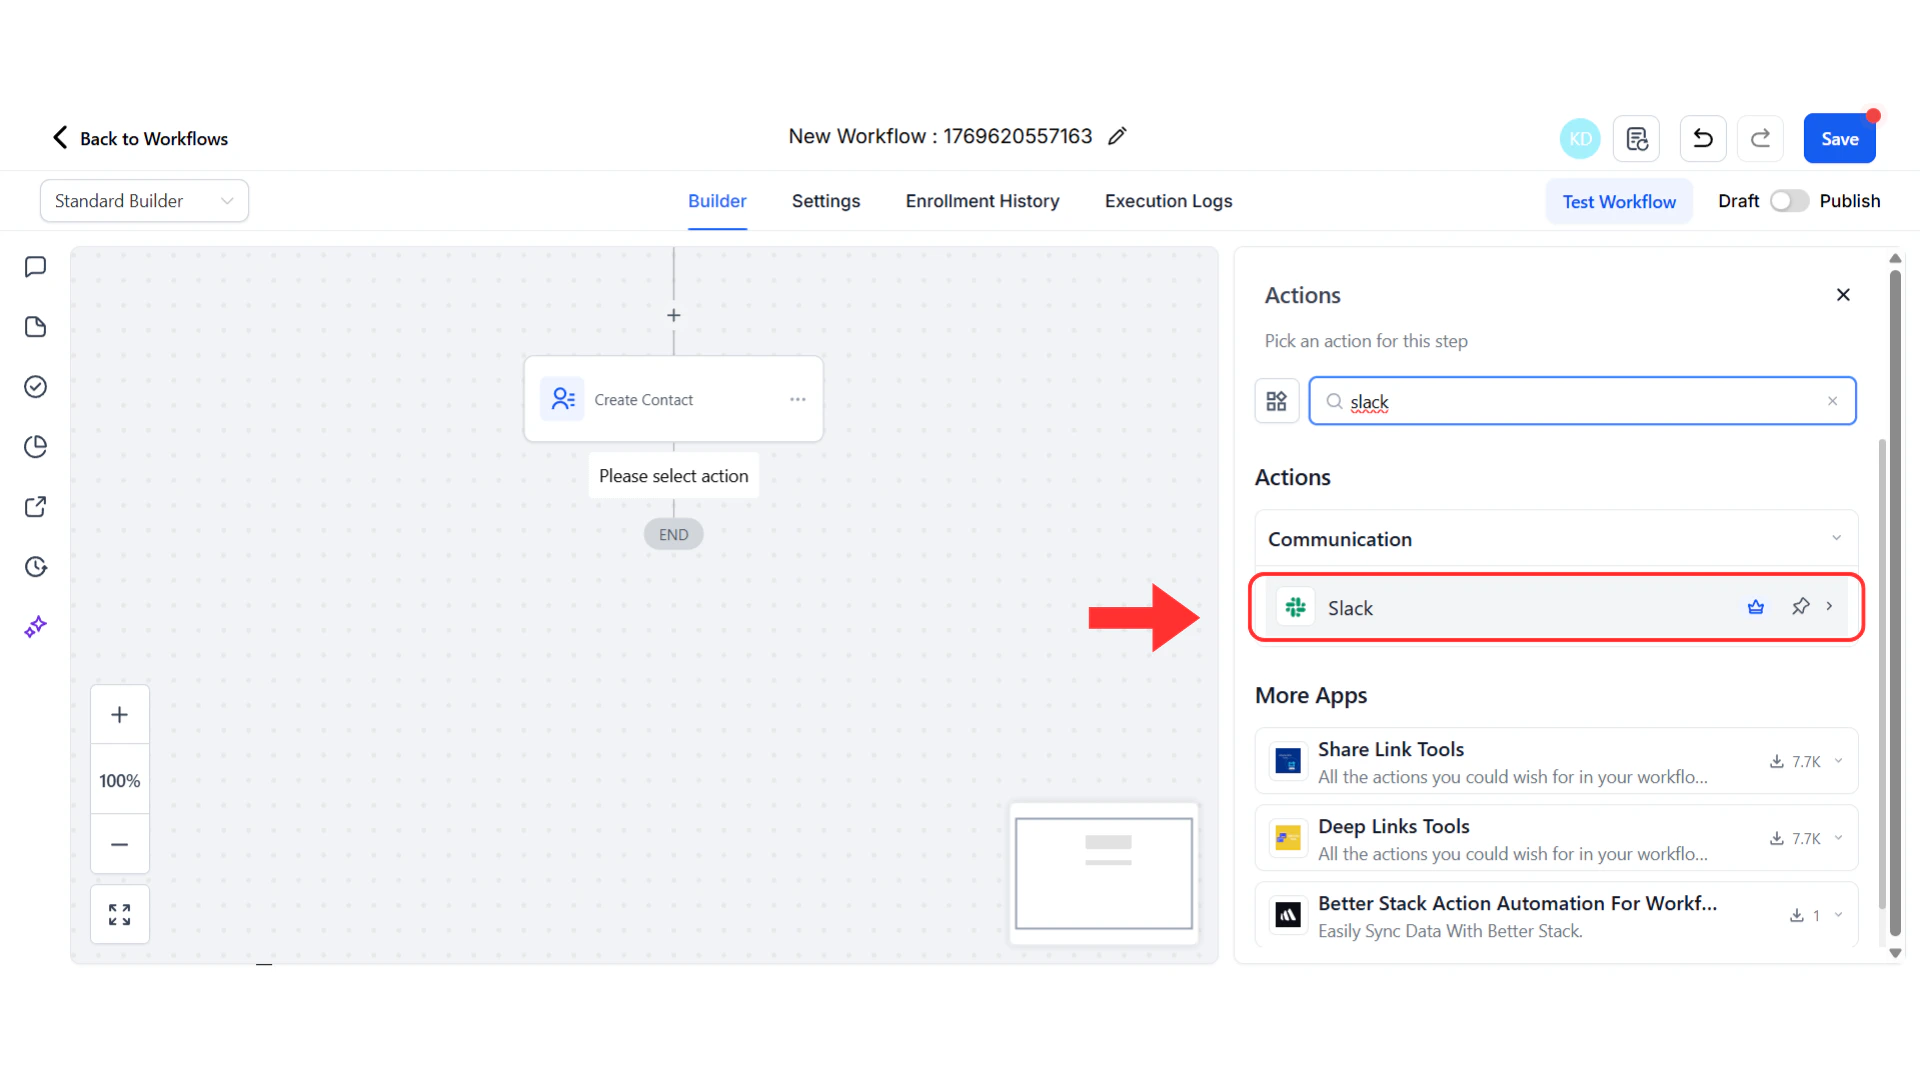Image resolution: width=1920 pixels, height=1080 pixels.
Task: Toggle the workflow from Draft to Publish
Action: coord(1788,201)
